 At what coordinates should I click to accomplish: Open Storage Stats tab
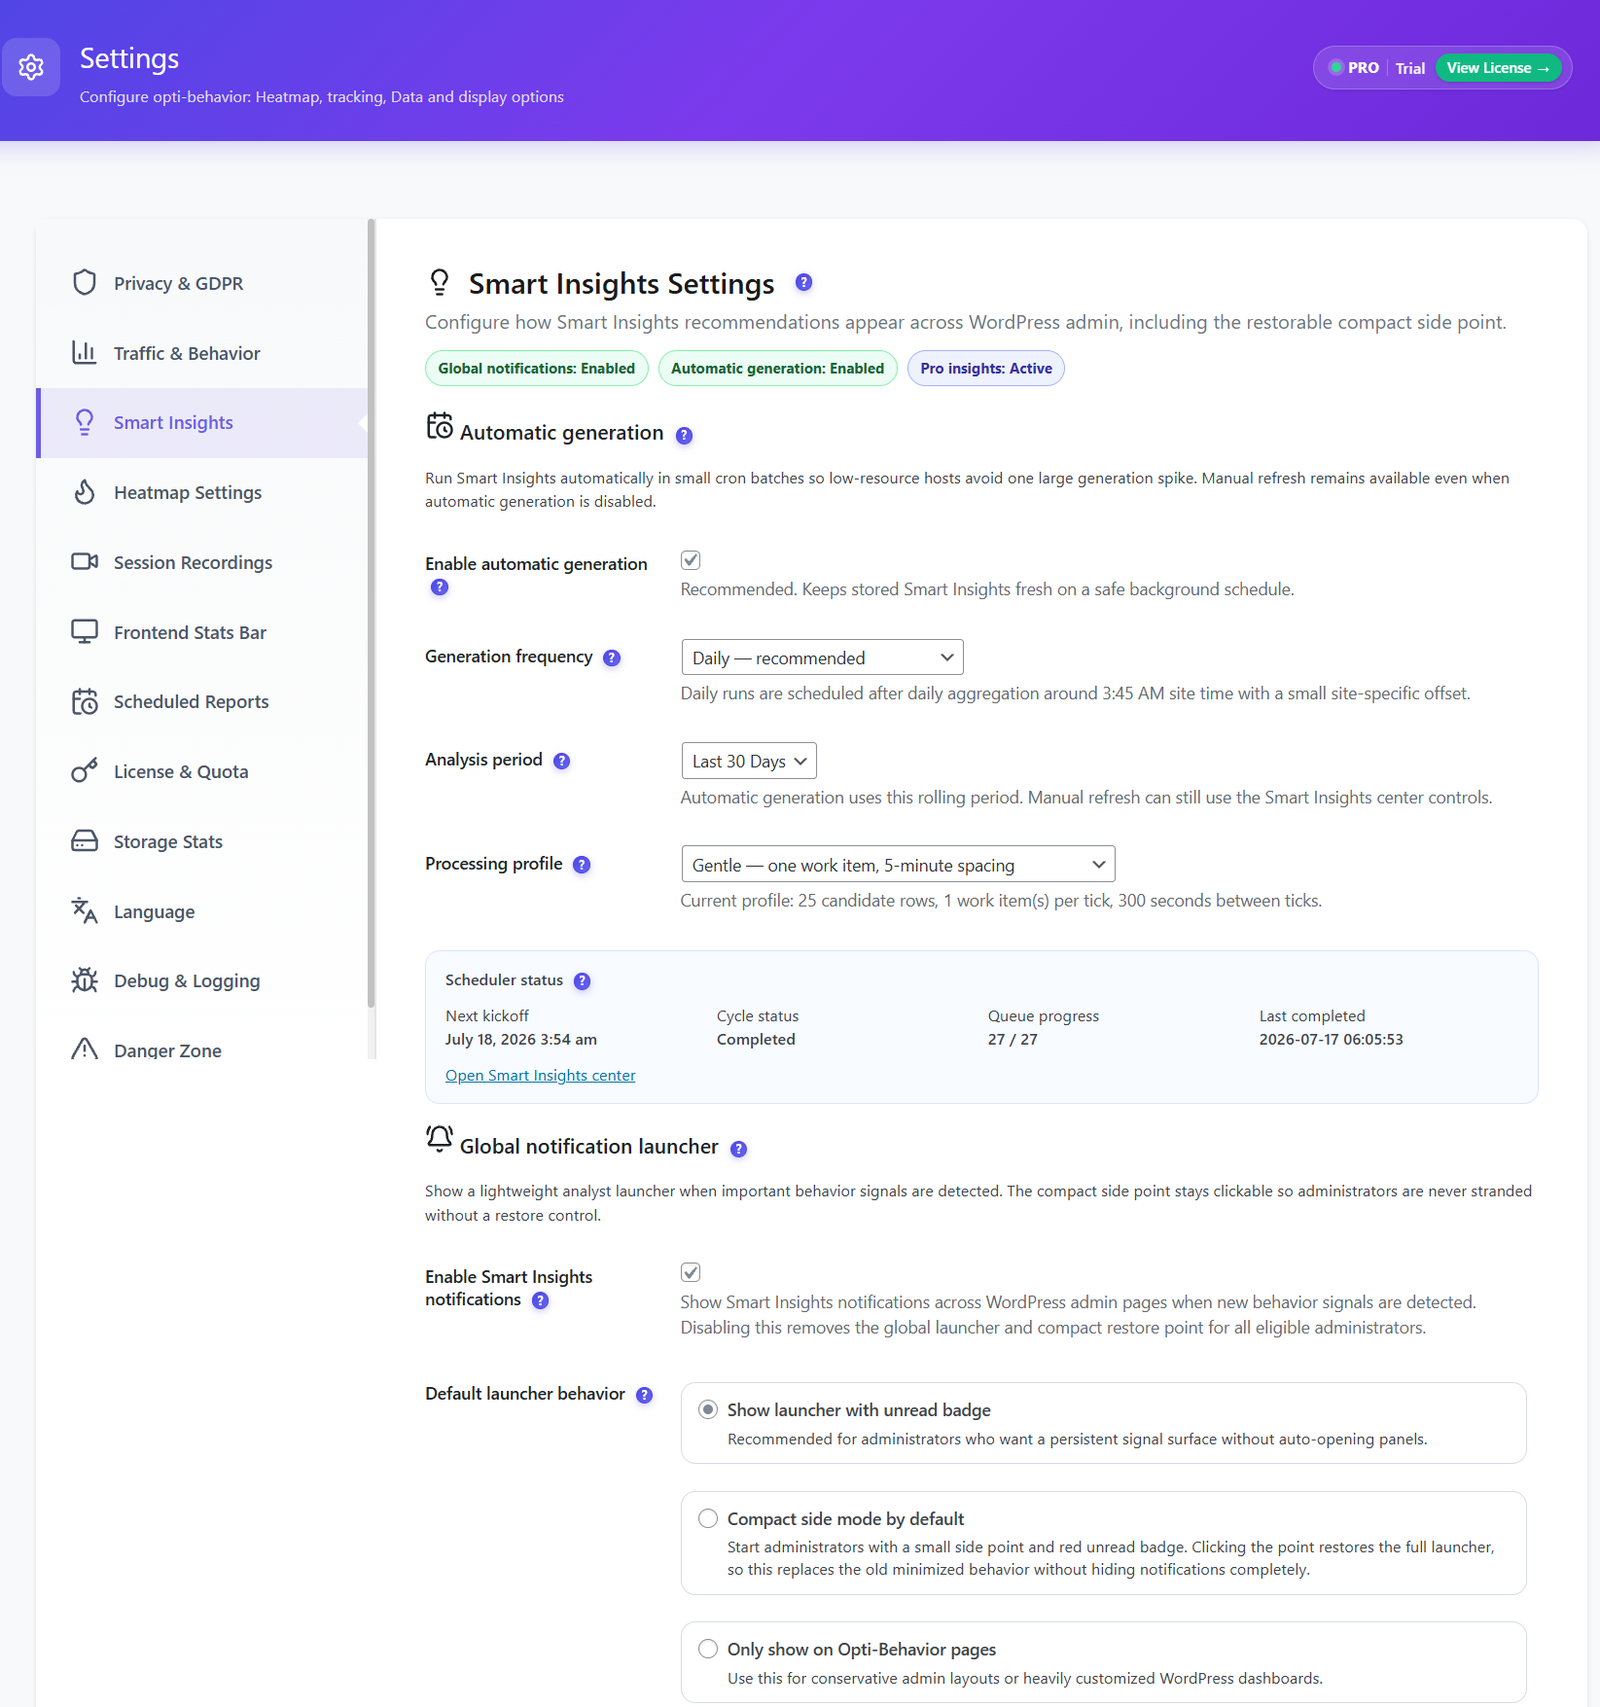pos(202,841)
